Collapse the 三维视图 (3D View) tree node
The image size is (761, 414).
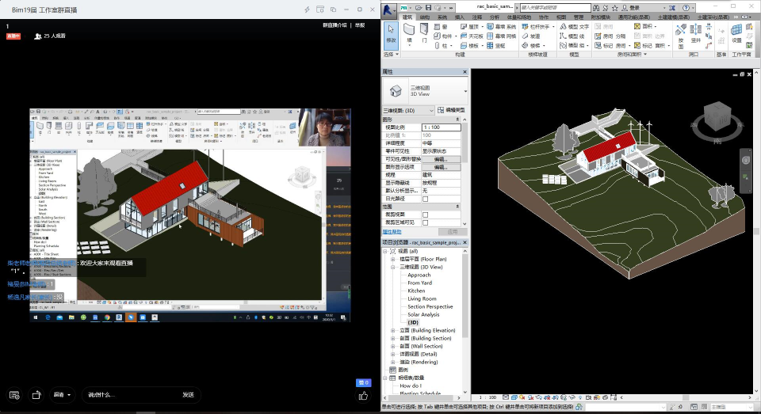pos(394,266)
